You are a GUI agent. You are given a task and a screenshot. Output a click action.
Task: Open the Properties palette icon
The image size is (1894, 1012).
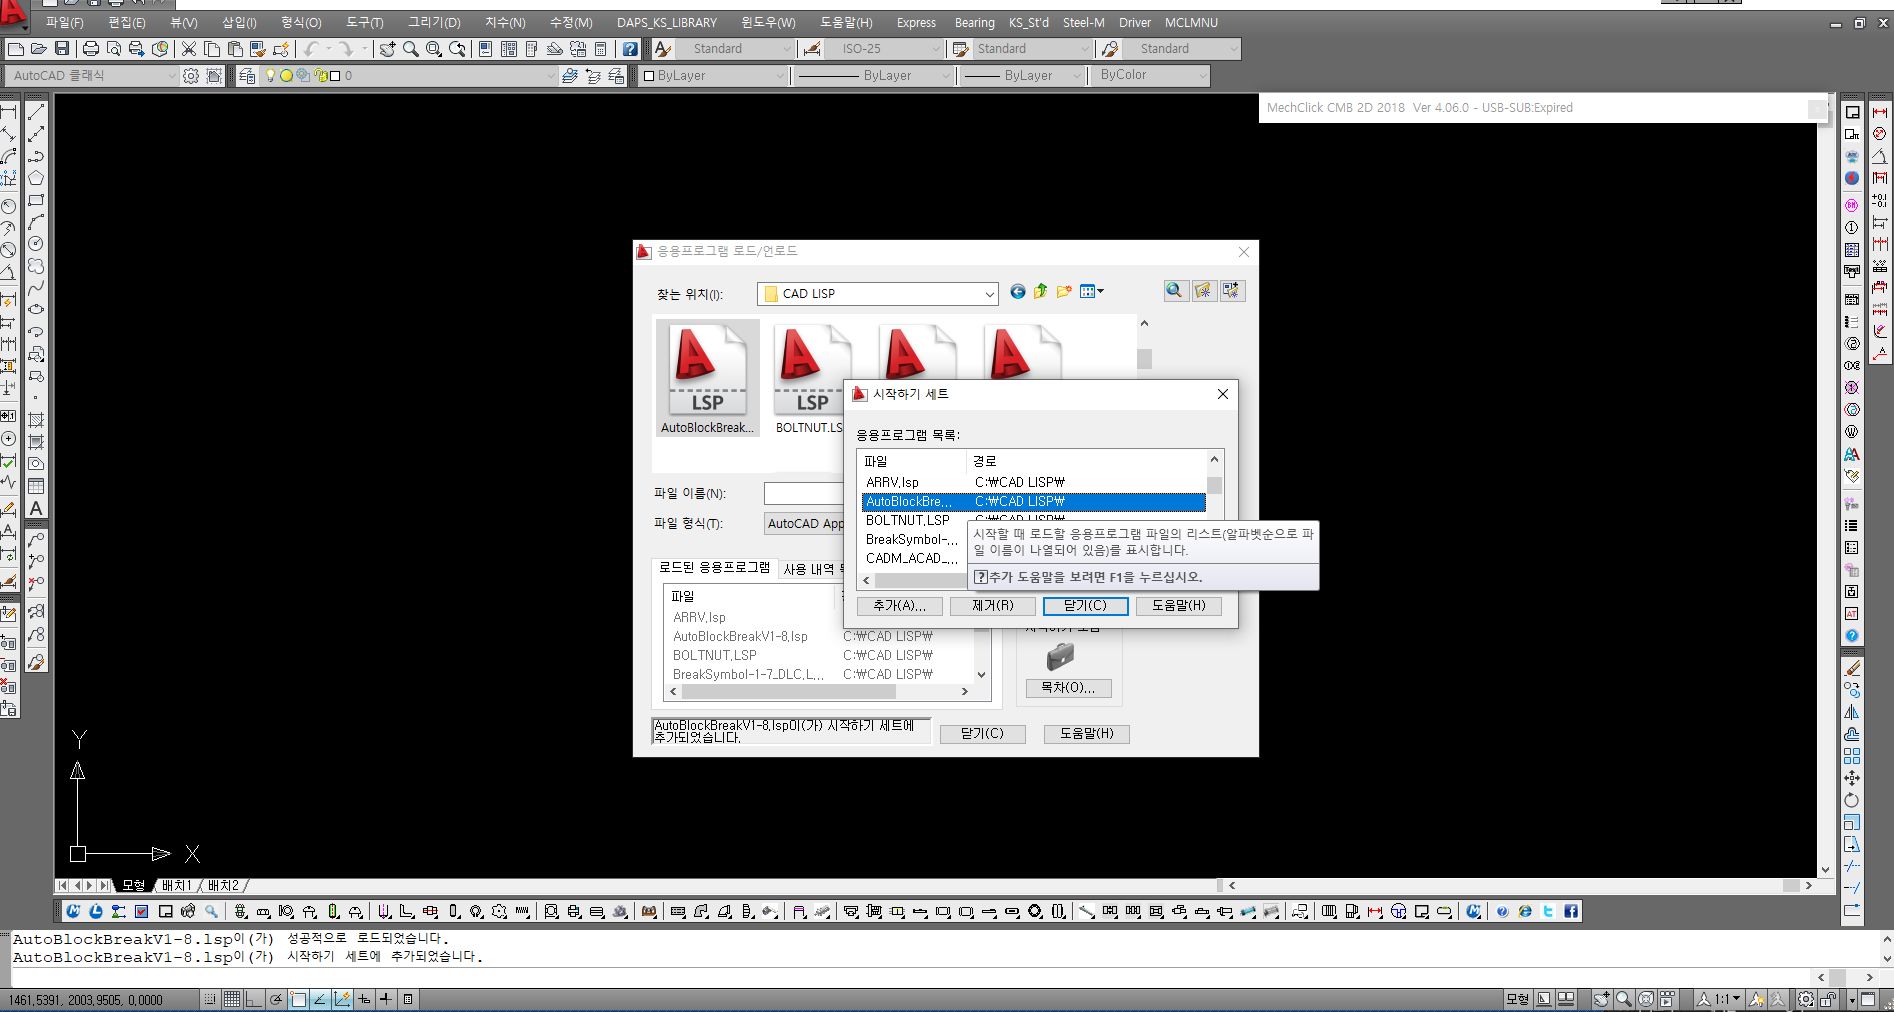click(485, 49)
